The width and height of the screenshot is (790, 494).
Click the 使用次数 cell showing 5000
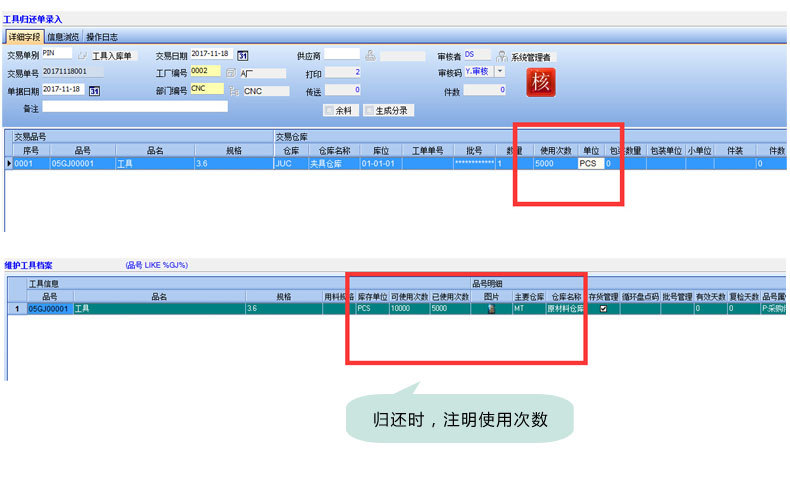(554, 163)
